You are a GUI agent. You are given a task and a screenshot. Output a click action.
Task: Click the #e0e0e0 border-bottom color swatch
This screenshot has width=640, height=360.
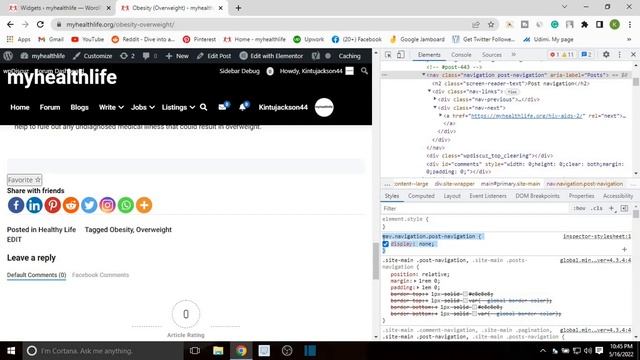(x=474, y=307)
